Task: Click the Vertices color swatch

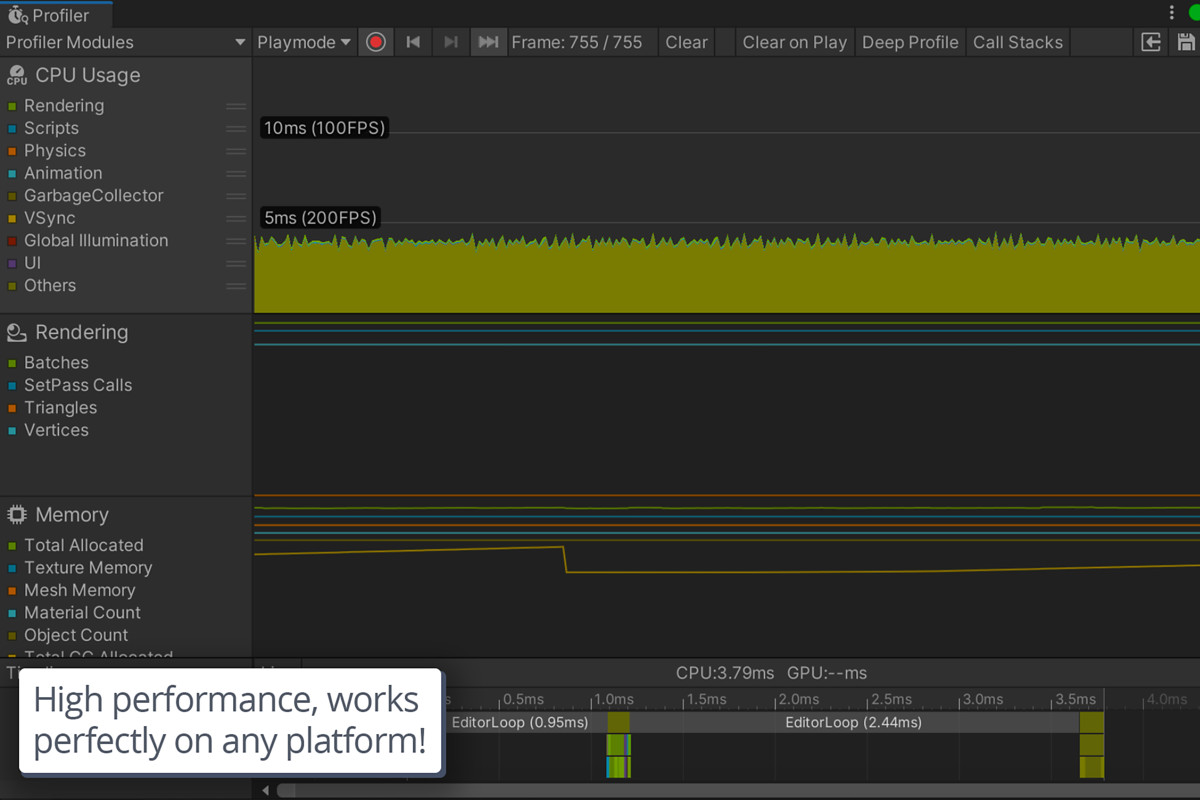Action: click(x=12, y=431)
